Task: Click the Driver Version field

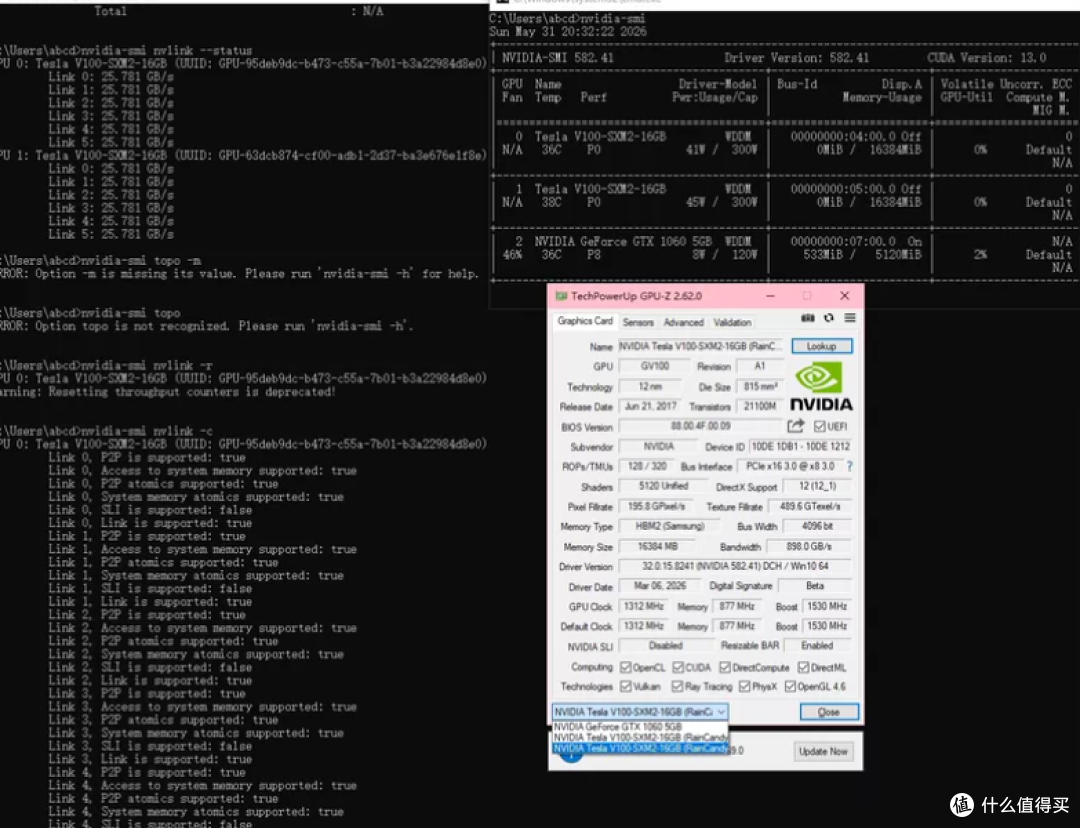Action: coord(735,566)
